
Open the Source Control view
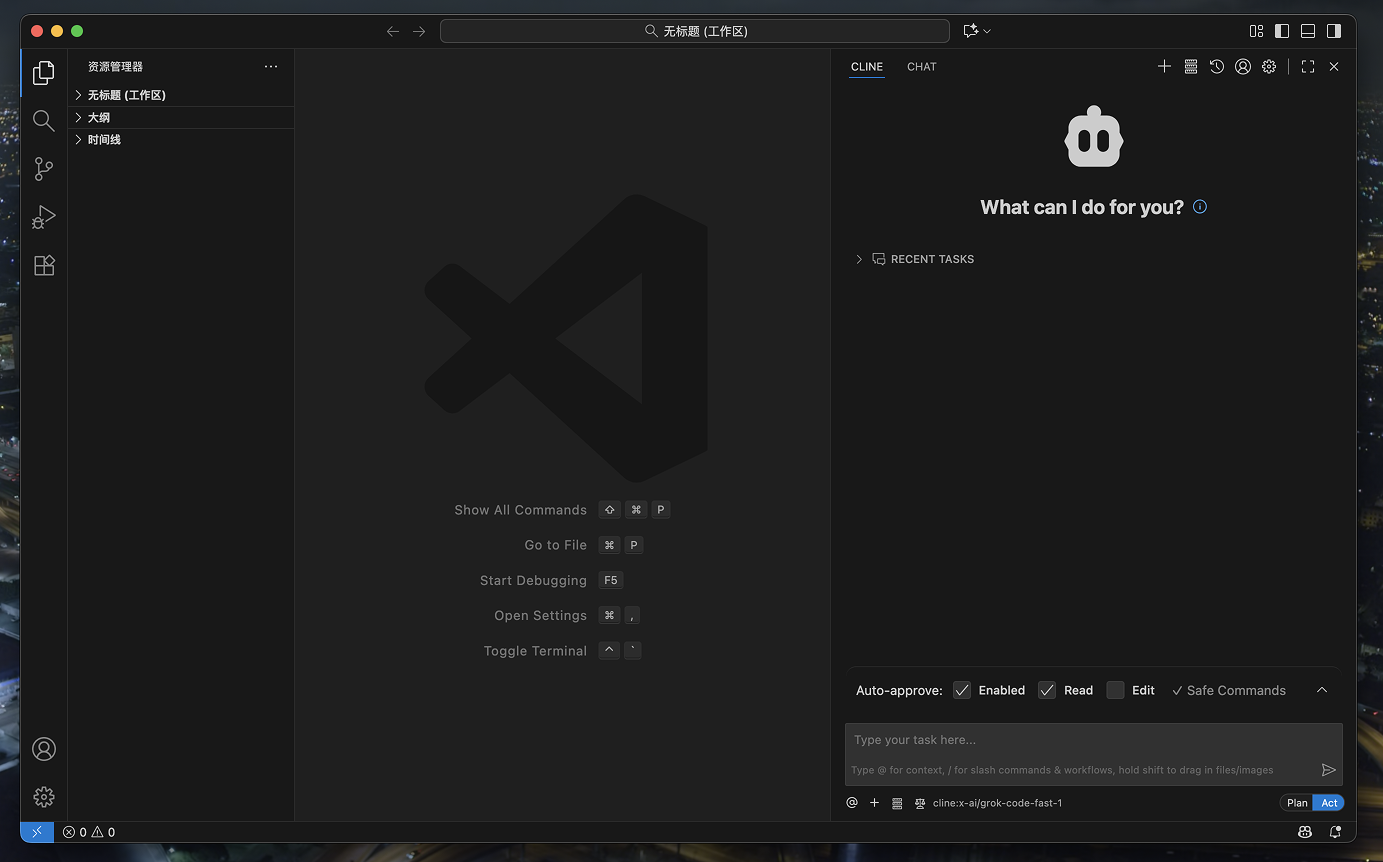pos(44,169)
